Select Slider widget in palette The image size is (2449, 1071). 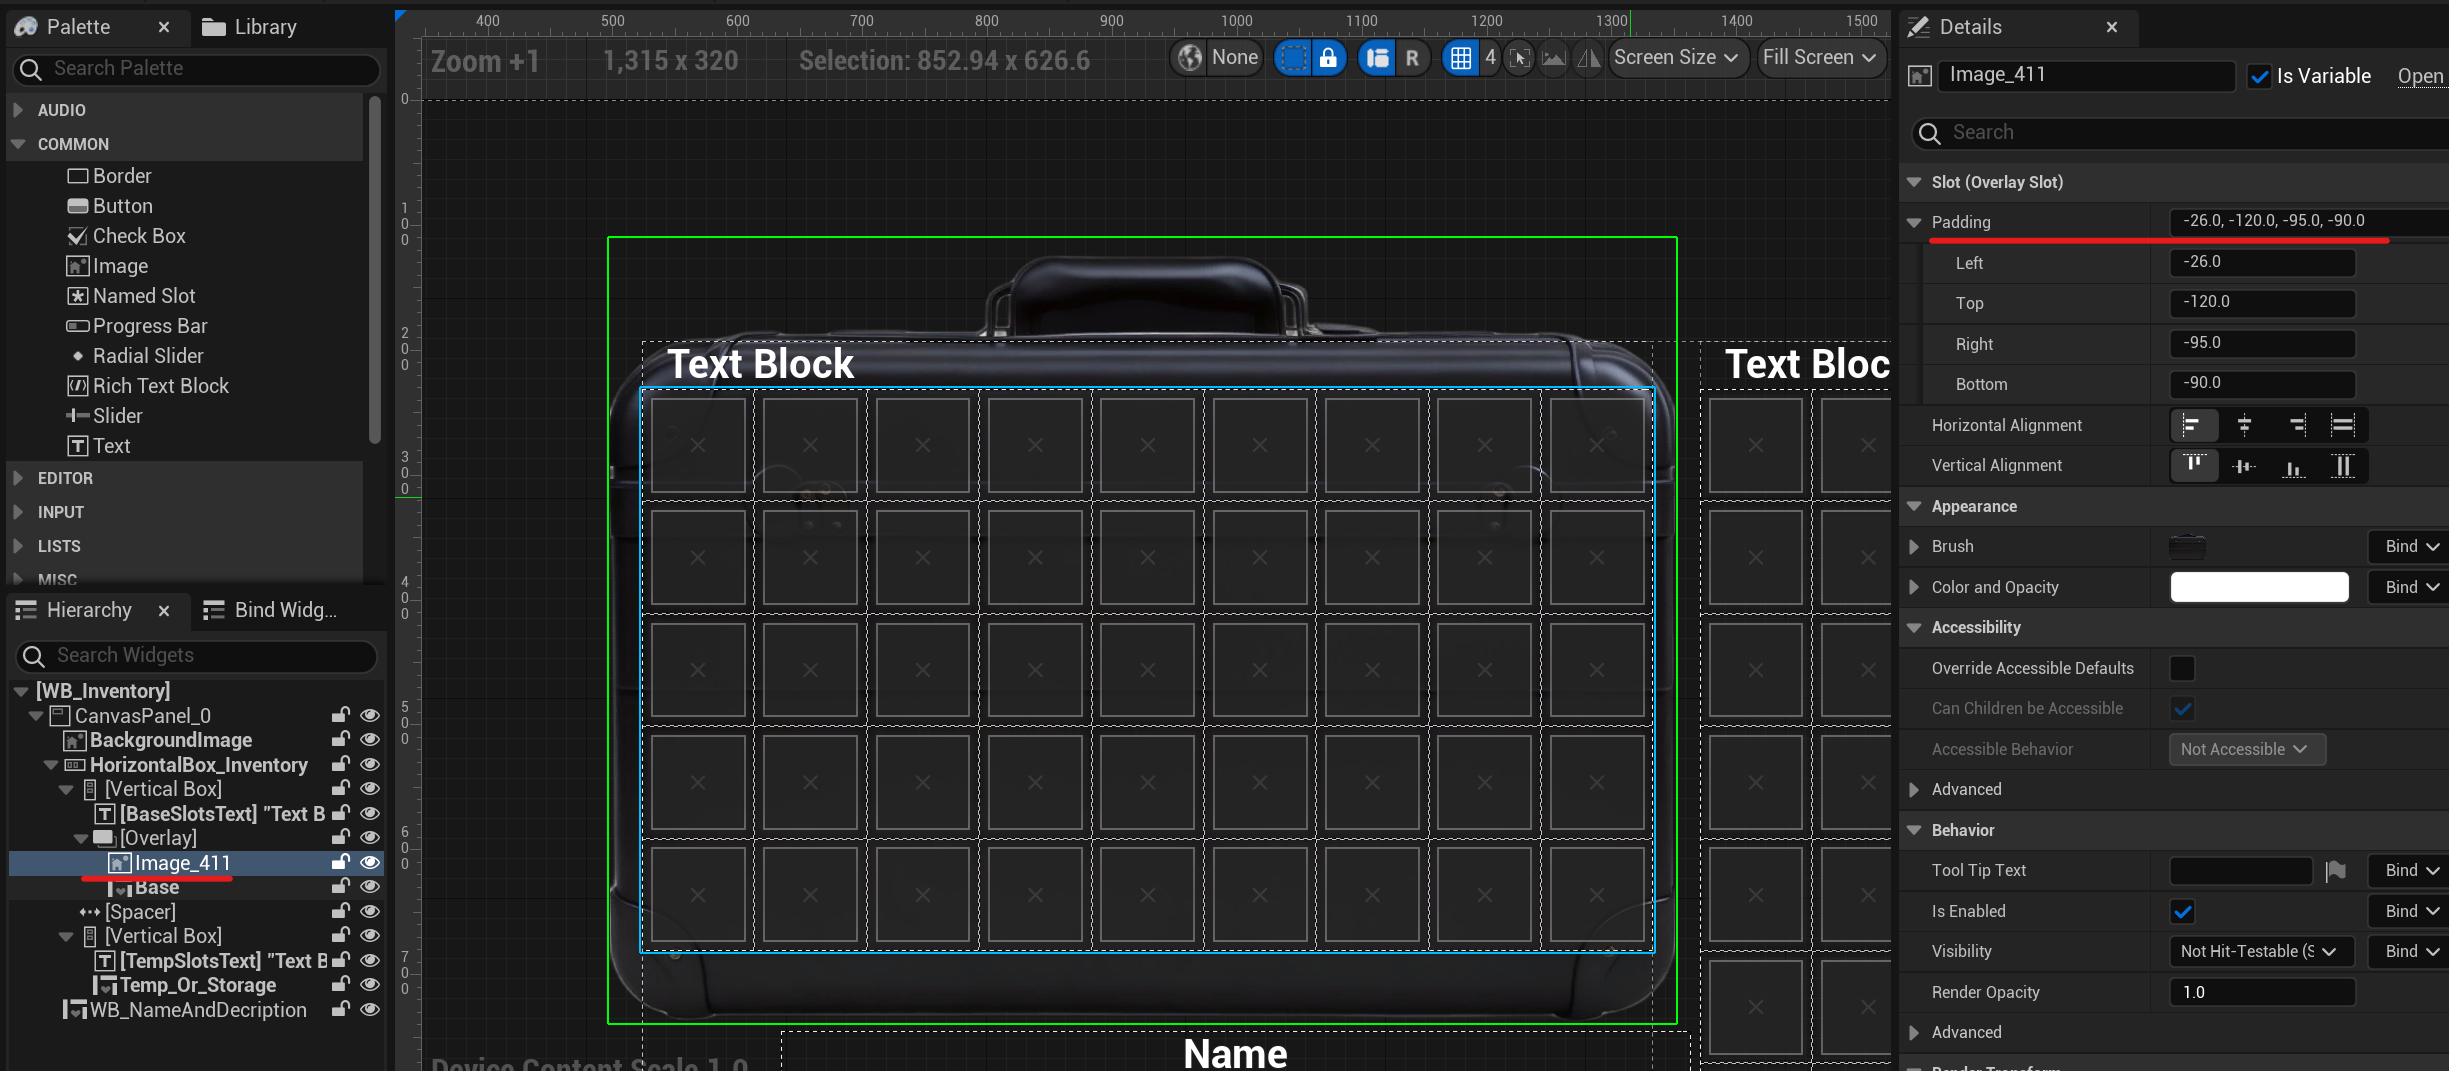(x=104, y=416)
